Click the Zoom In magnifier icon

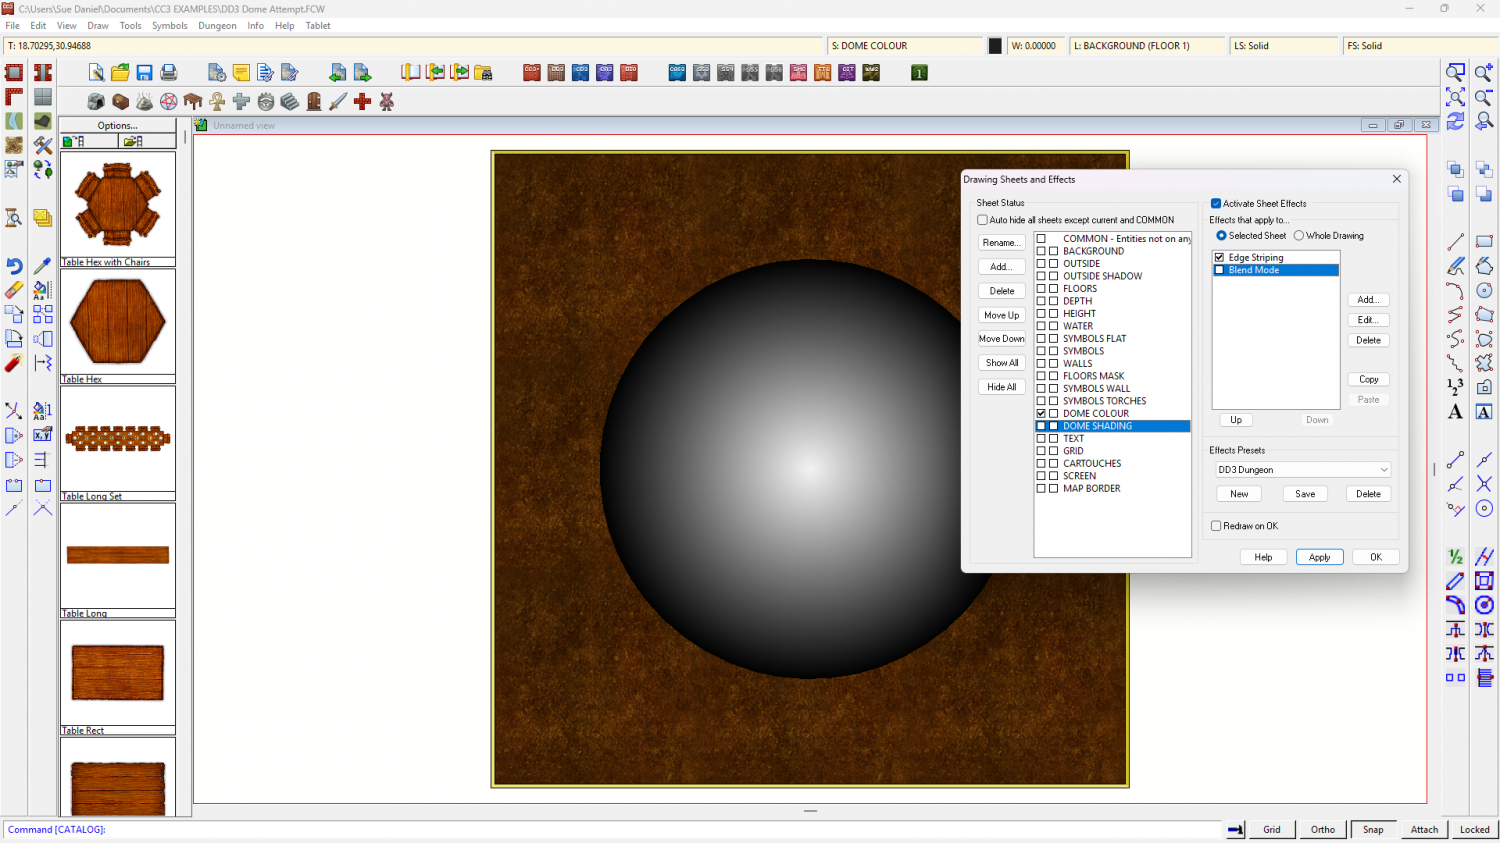[x=1484, y=72]
